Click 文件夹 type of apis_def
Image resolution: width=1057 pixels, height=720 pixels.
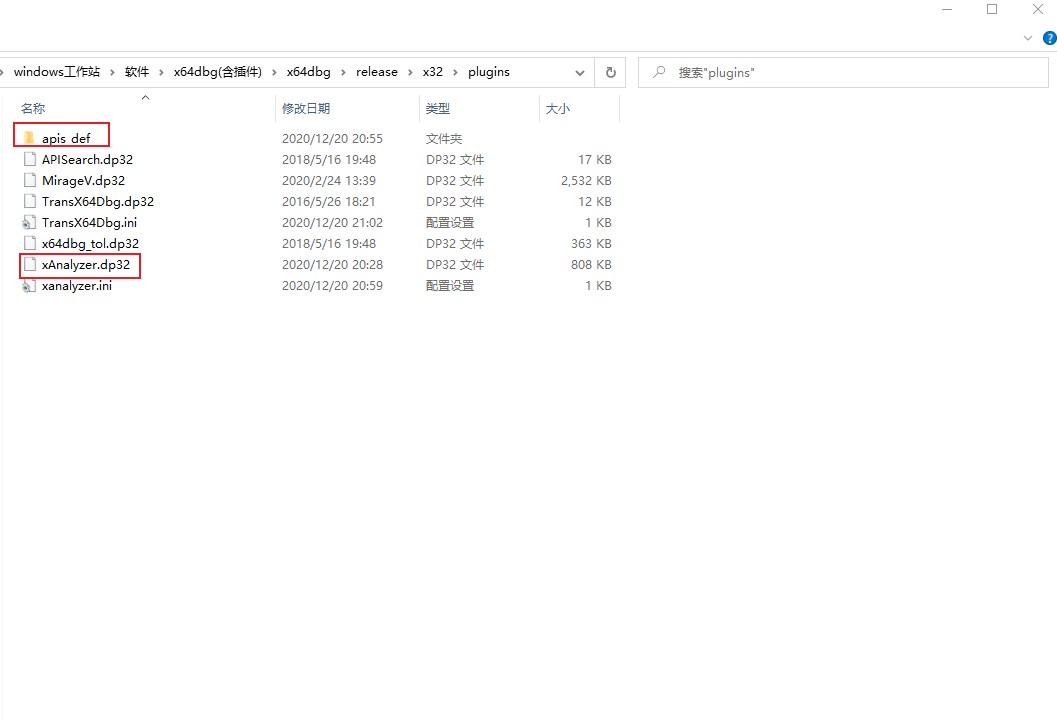pos(444,138)
